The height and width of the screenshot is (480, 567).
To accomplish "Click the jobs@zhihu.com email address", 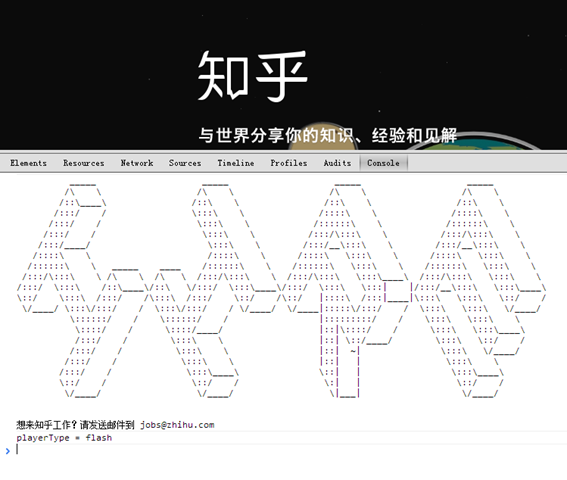I will tap(178, 425).
